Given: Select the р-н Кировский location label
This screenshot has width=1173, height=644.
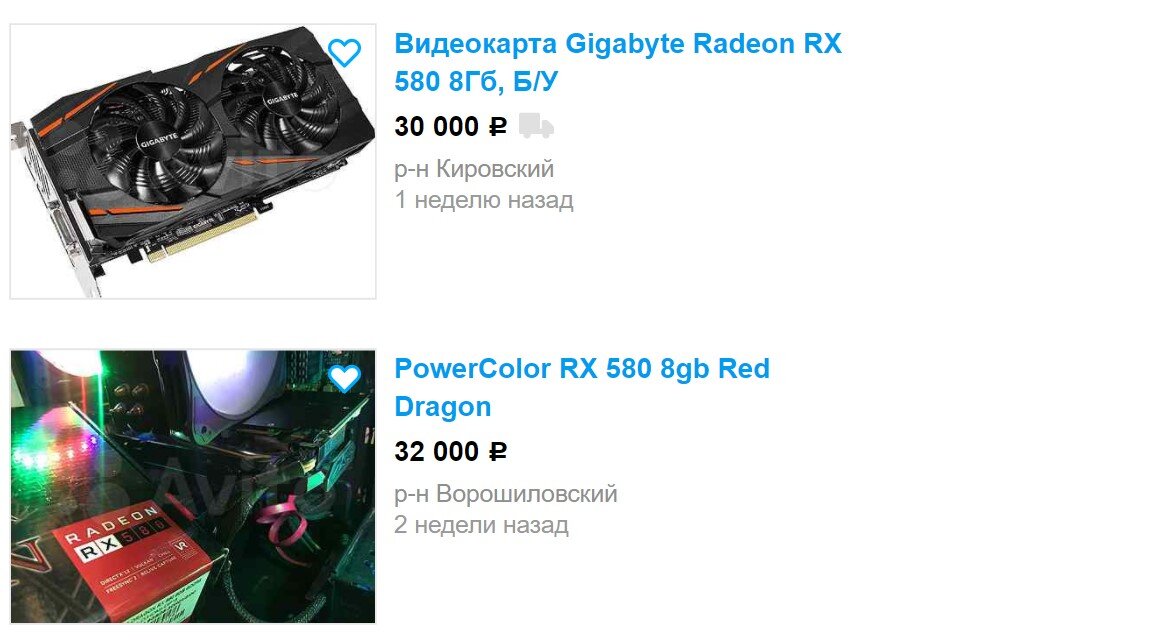Looking at the screenshot, I should pyautogui.click(x=474, y=169).
